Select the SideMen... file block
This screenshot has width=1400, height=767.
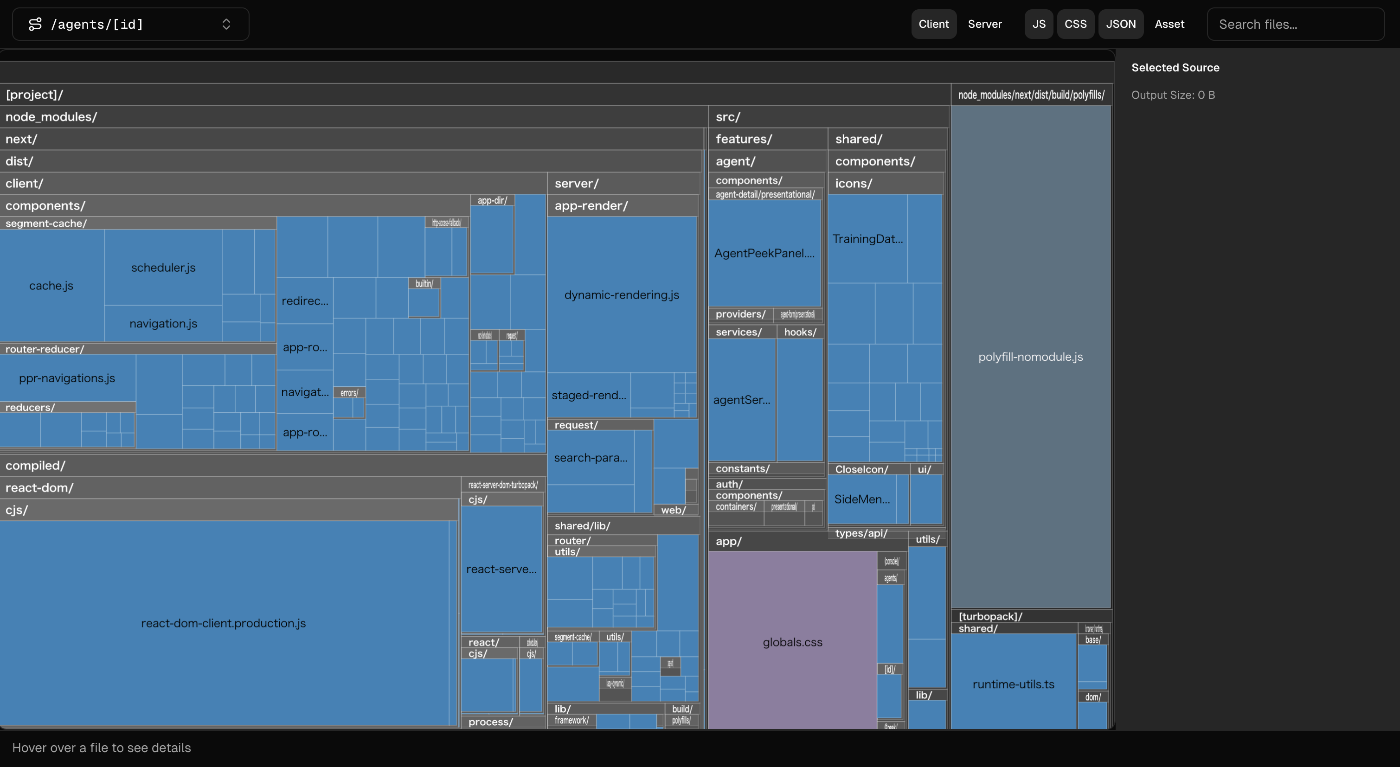(x=862, y=498)
